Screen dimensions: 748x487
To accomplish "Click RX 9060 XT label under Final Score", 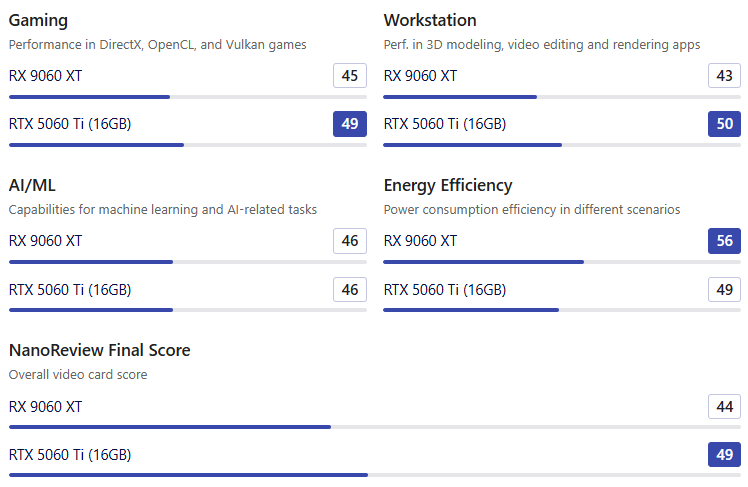I will click(x=45, y=407).
